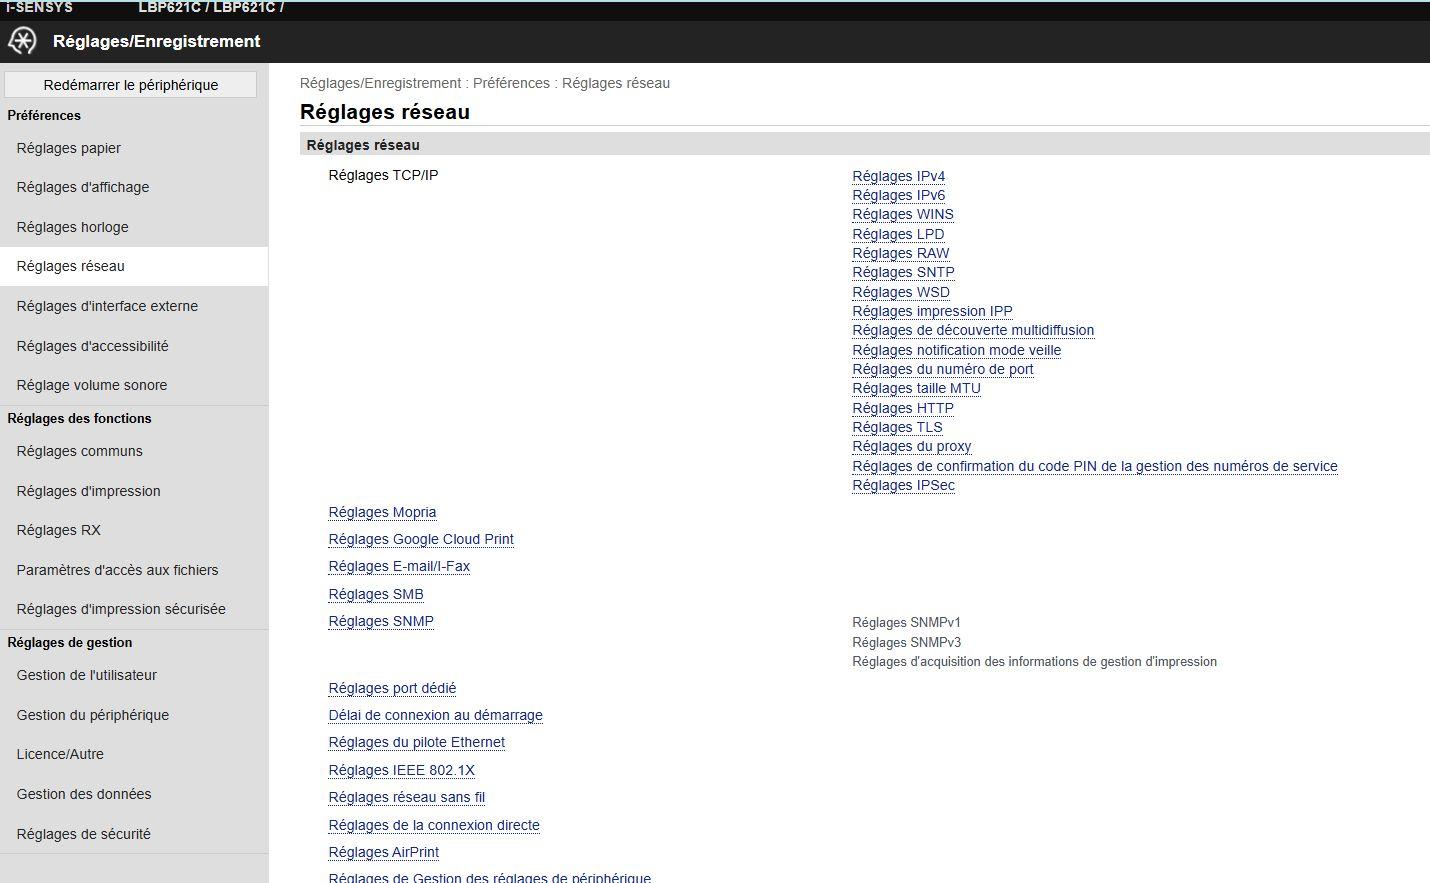The image size is (1430, 883).
Task: Open Réglages d'impression sécurisée sidebar entry
Action: pyautogui.click(x=121, y=609)
